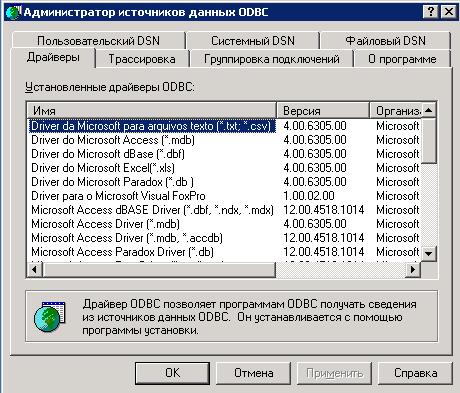The image size is (460, 393).
Task: Sort drivers by Имя column header
Action: [x=152, y=110]
